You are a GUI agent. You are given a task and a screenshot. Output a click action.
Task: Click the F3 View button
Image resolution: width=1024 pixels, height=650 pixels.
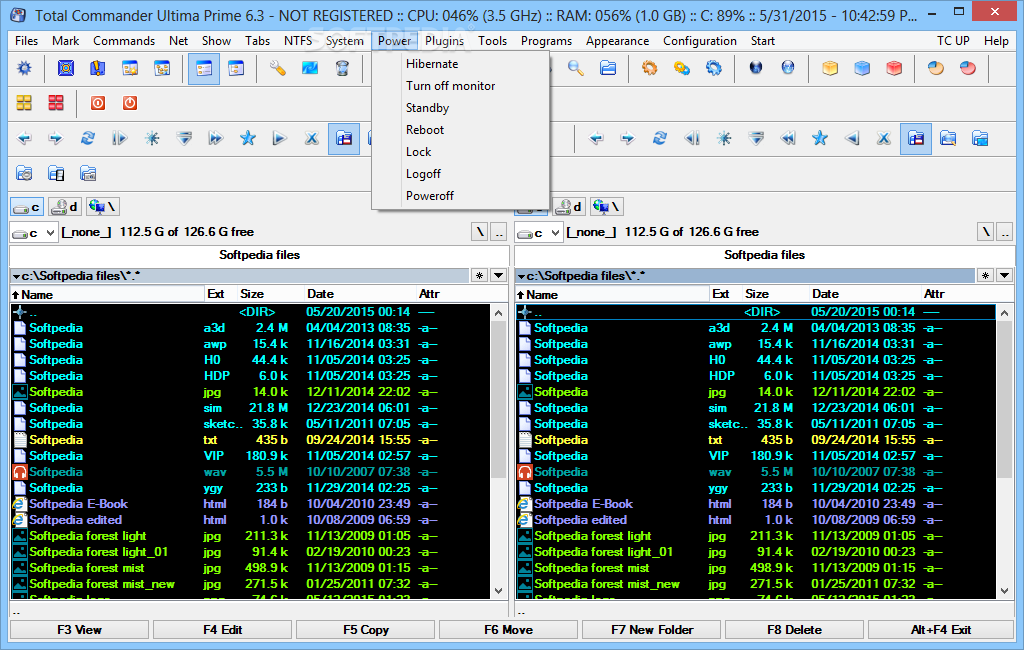[x=80, y=630]
